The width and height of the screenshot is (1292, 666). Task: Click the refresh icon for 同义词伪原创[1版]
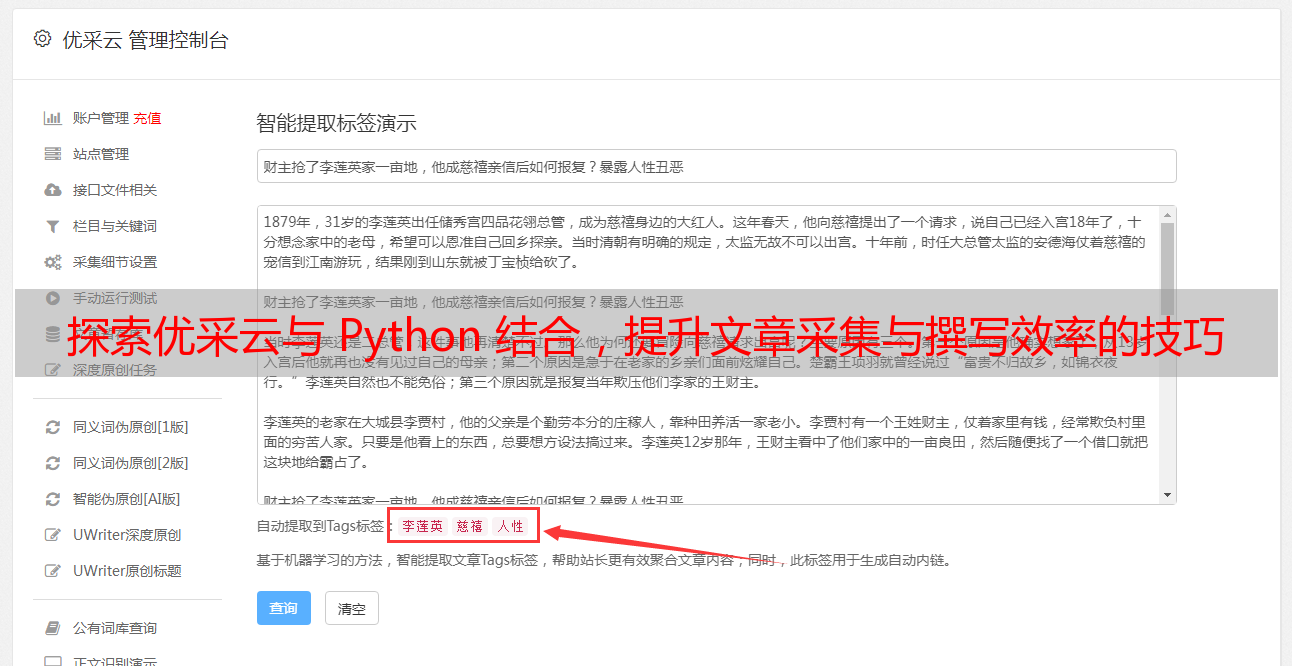[x=53, y=427]
